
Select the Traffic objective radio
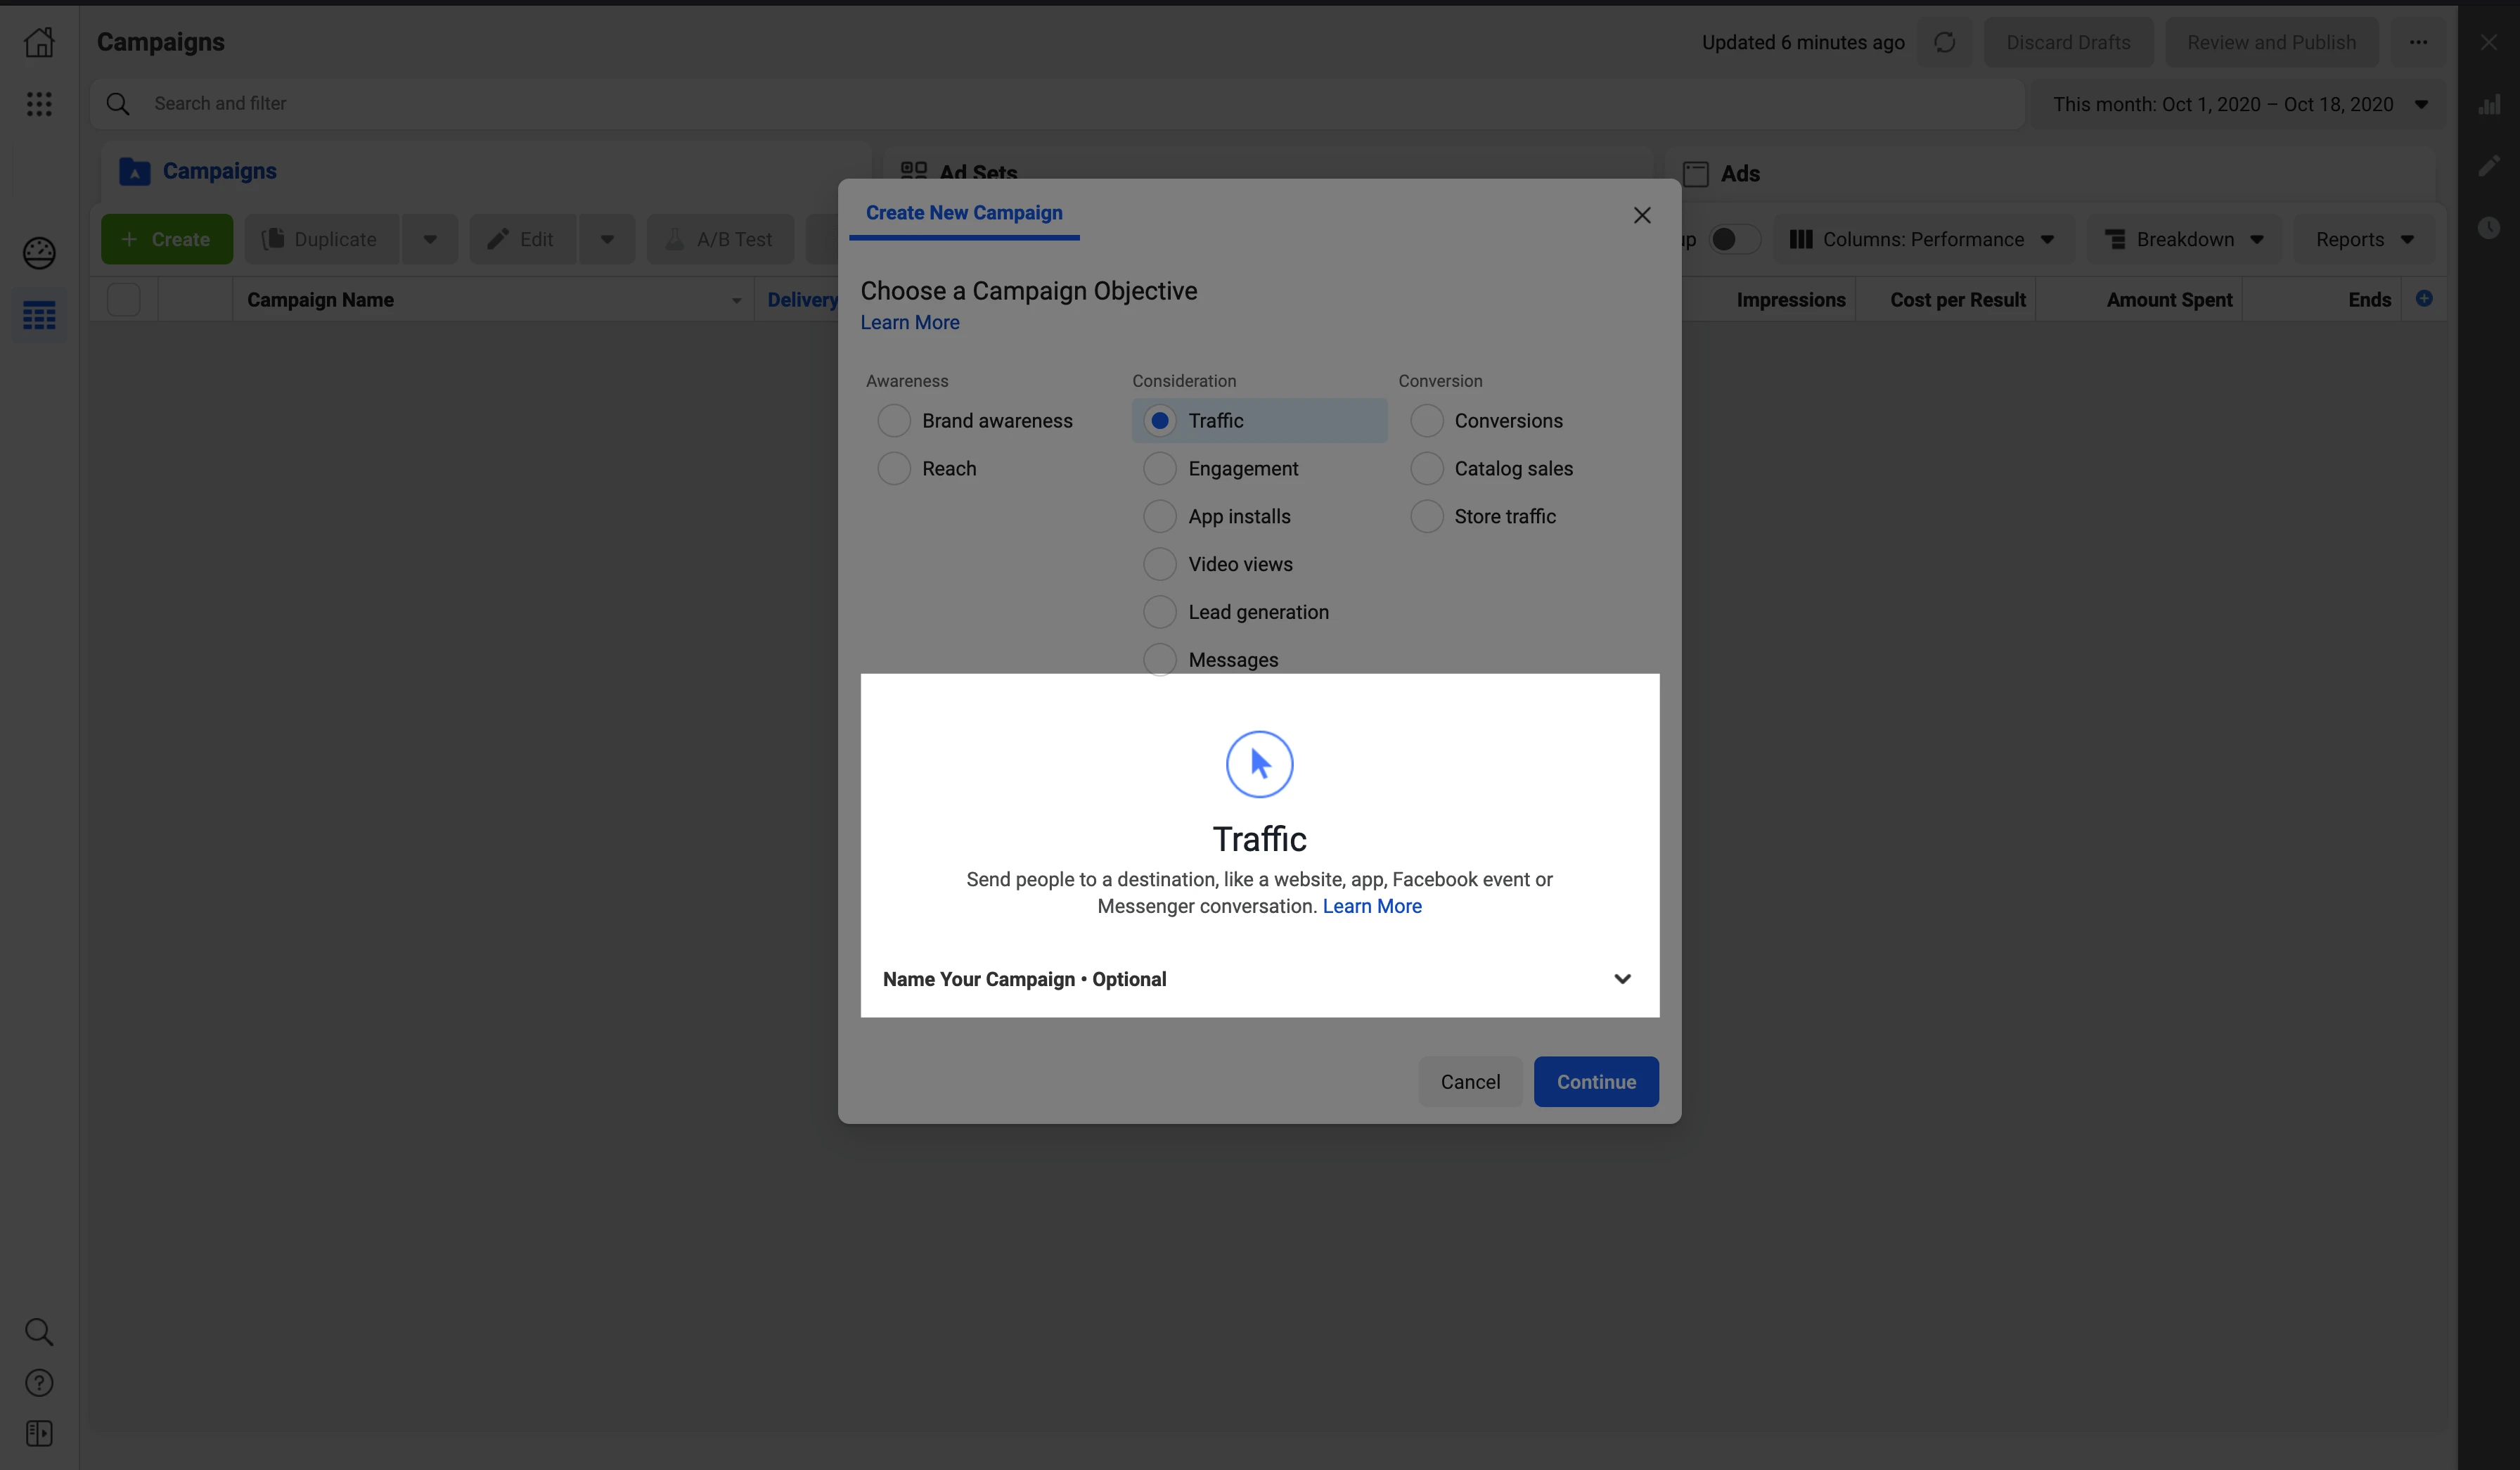click(1160, 421)
